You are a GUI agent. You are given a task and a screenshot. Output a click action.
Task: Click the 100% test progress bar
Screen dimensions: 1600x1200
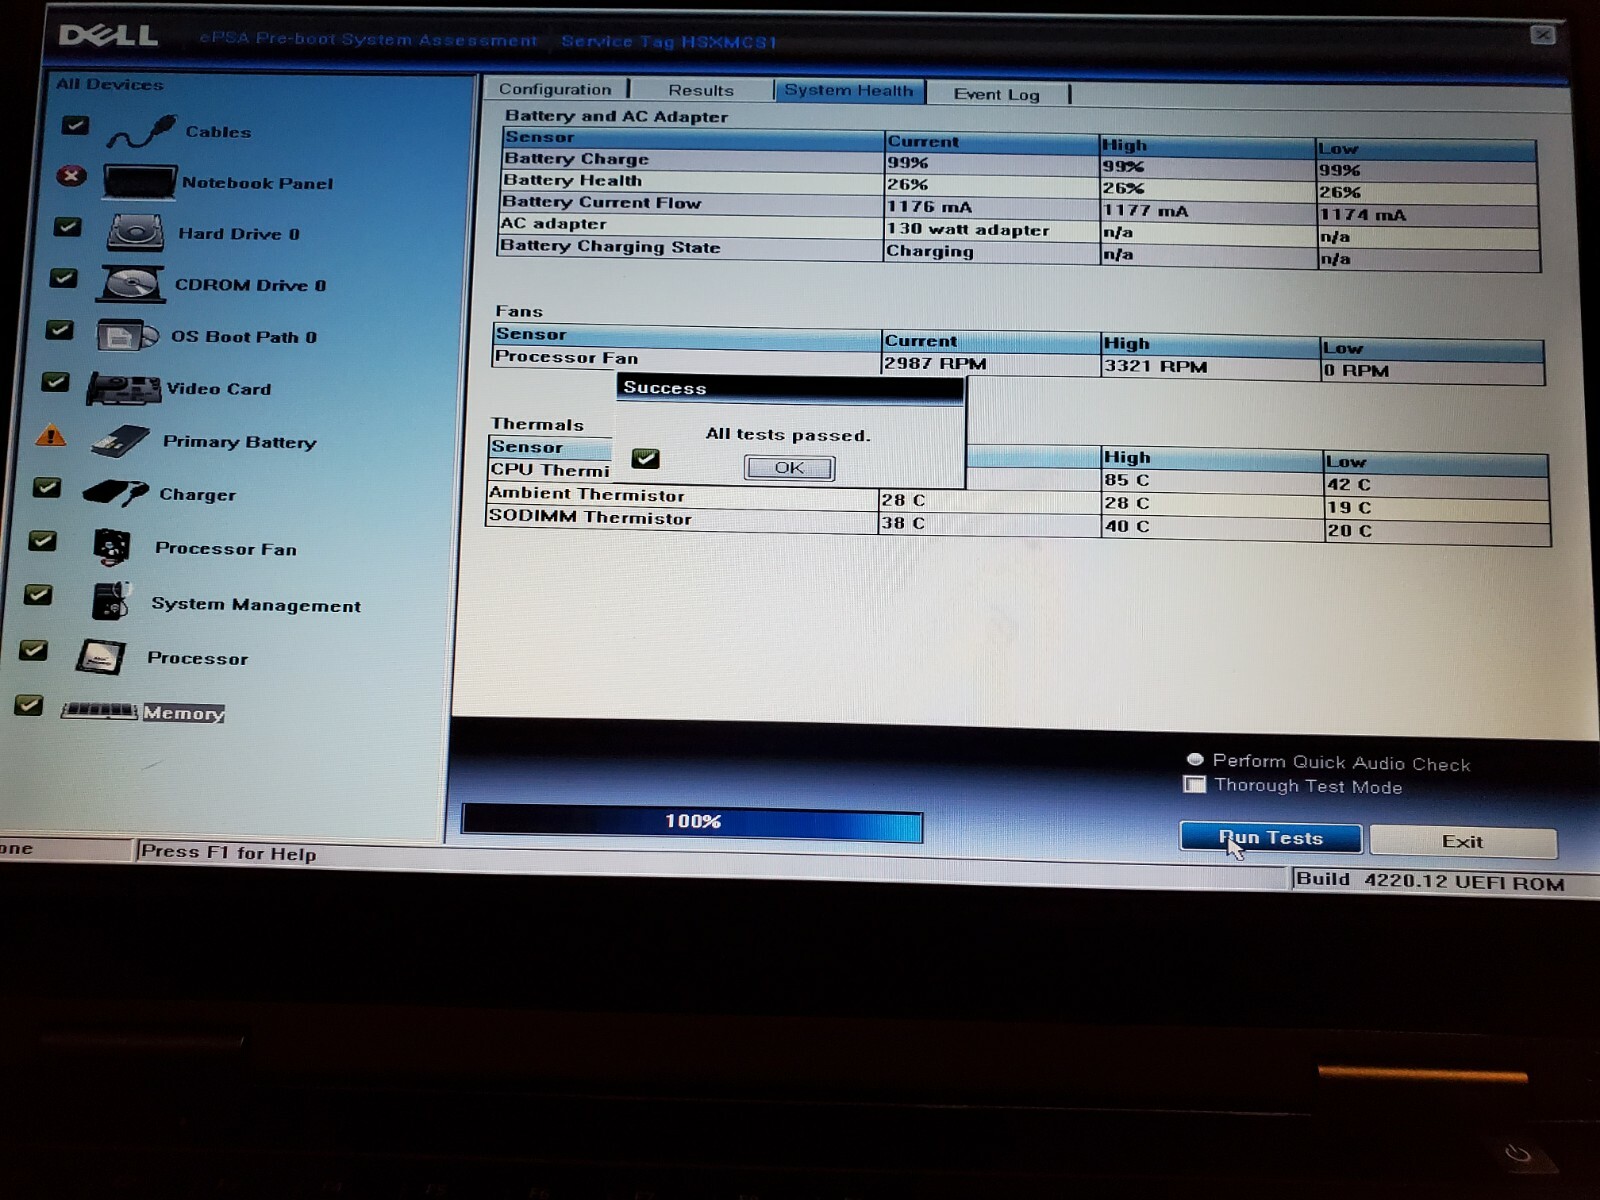point(692,821)
